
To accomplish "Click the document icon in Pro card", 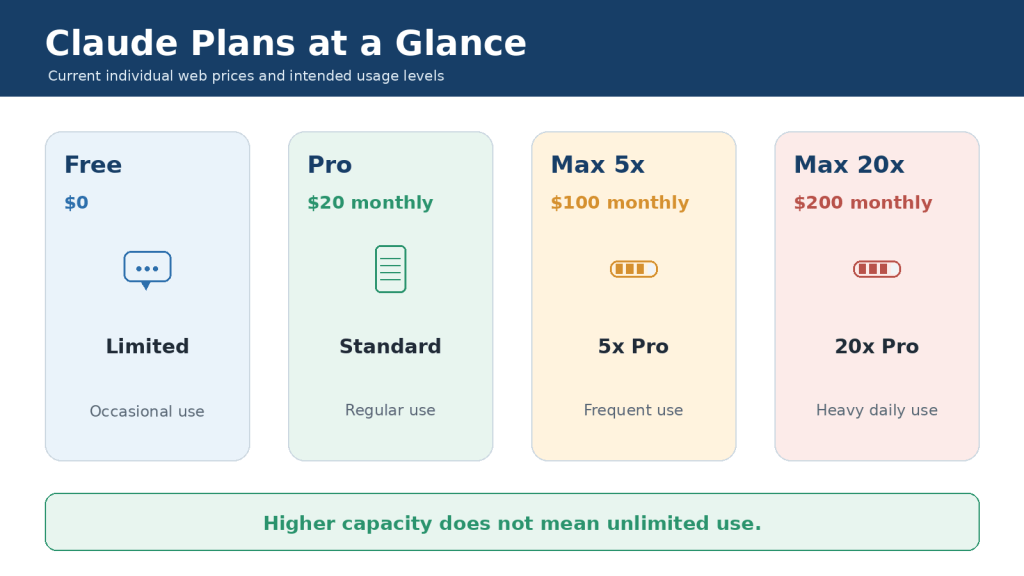I will (391, 269).
